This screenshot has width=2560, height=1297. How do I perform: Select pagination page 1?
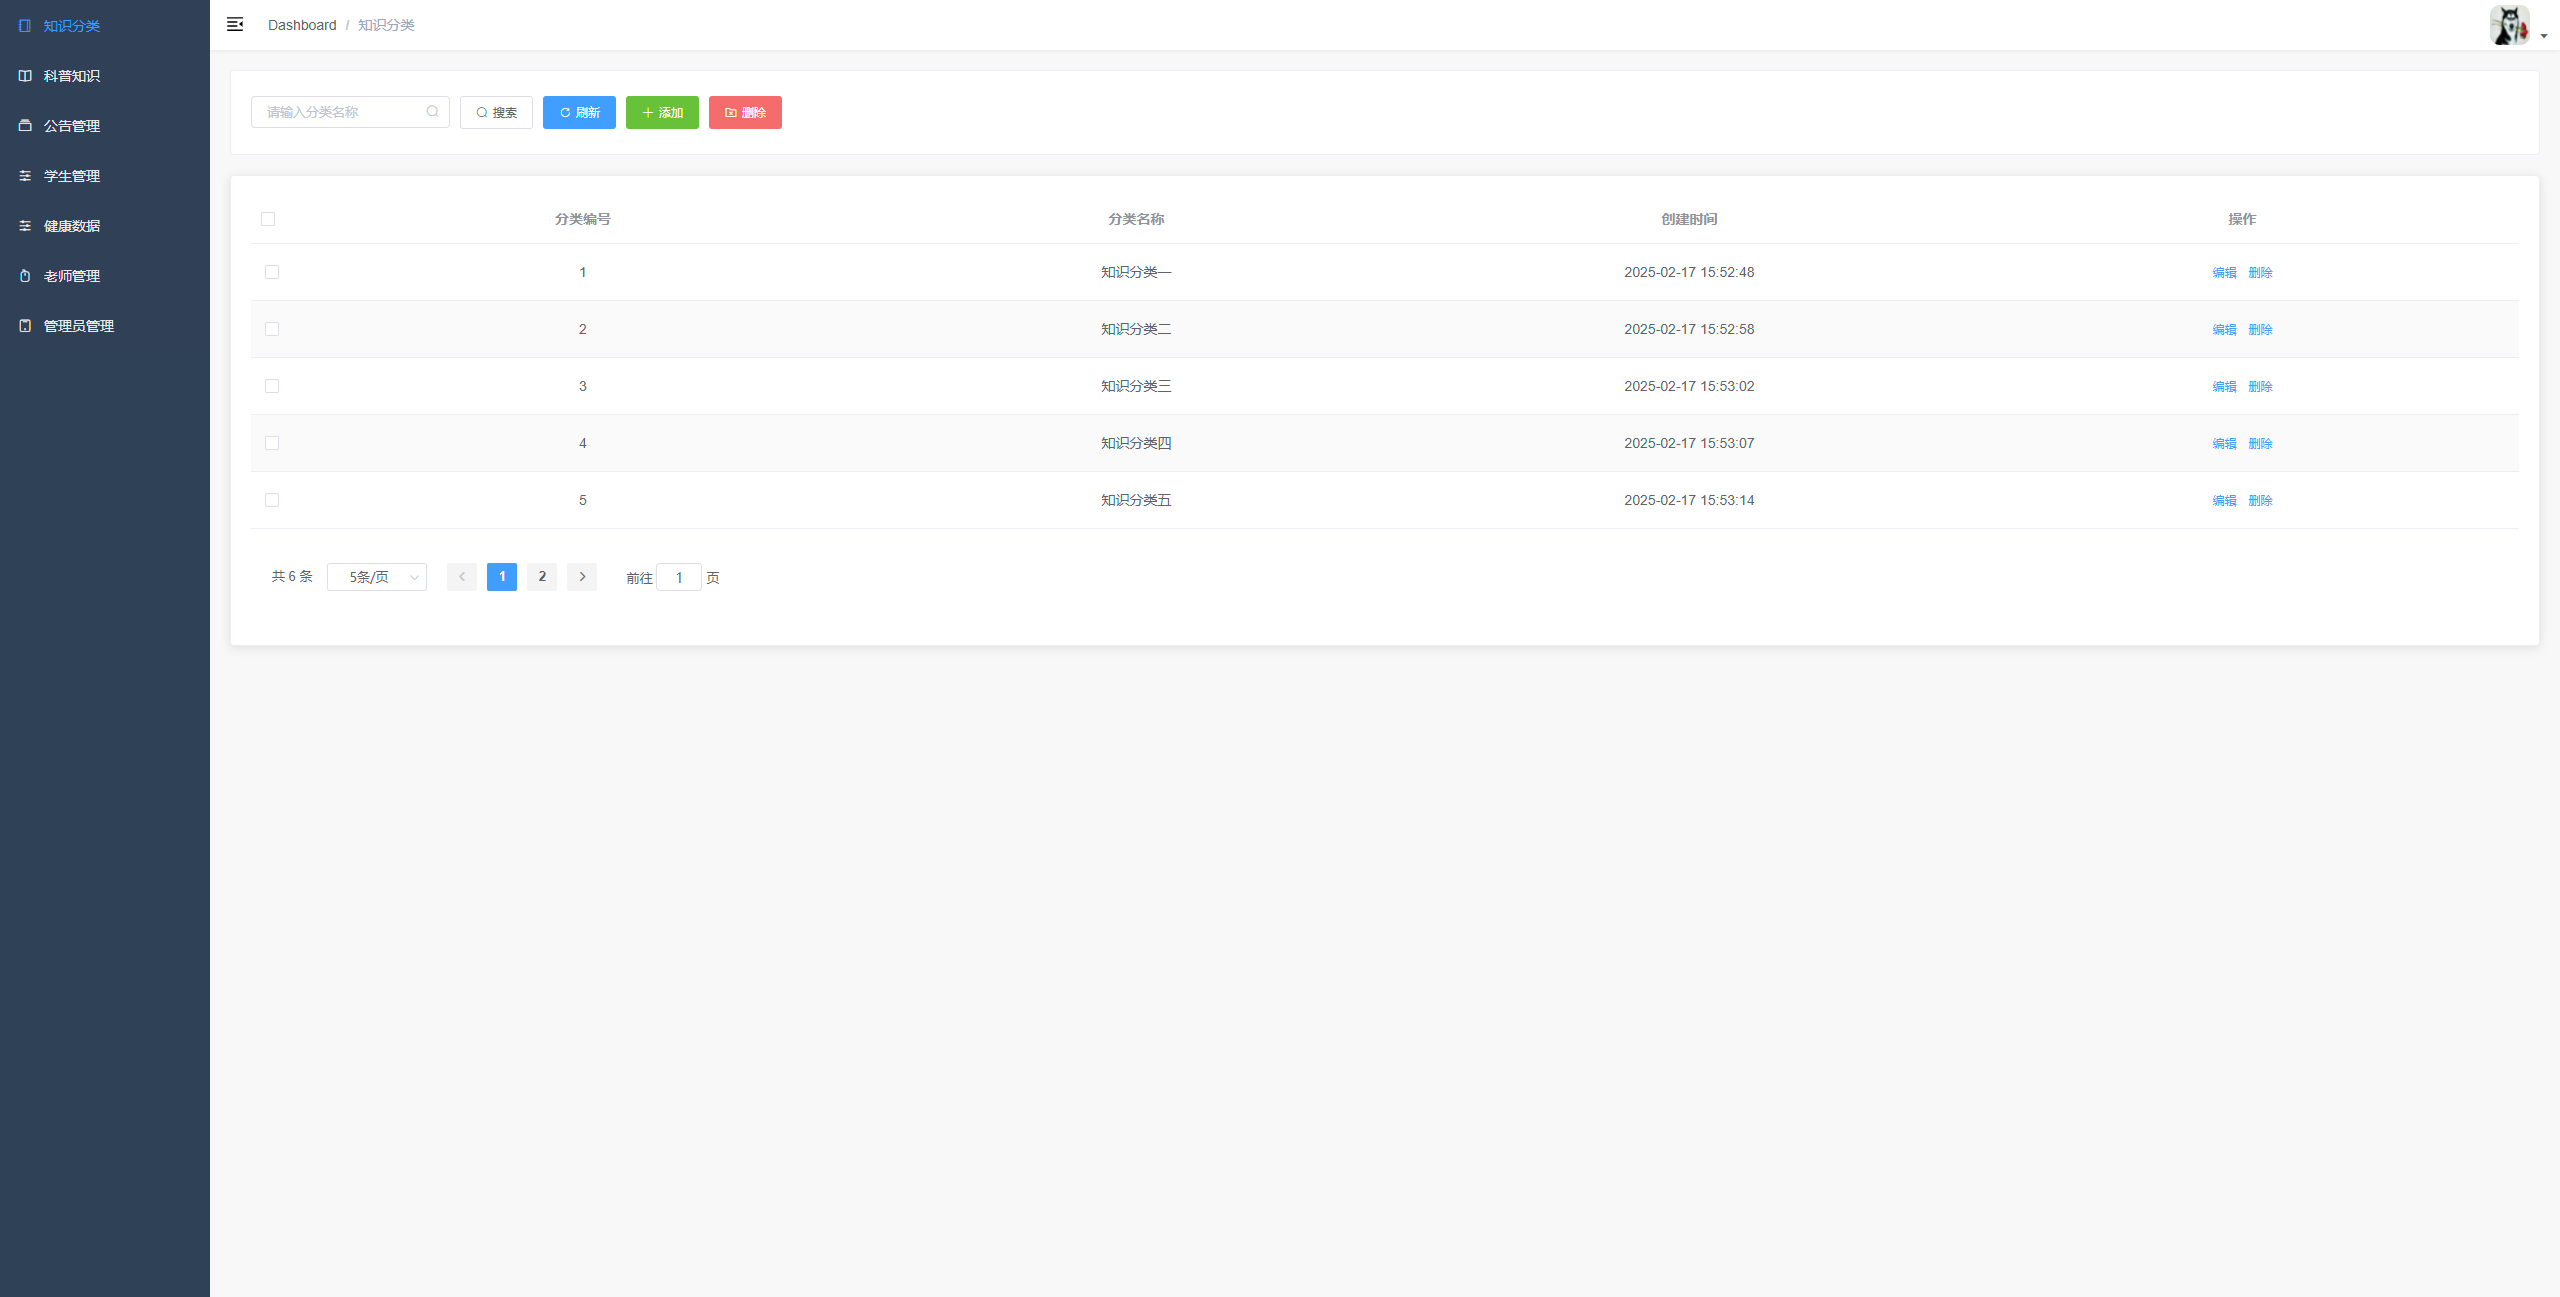[x=502, y=577]
